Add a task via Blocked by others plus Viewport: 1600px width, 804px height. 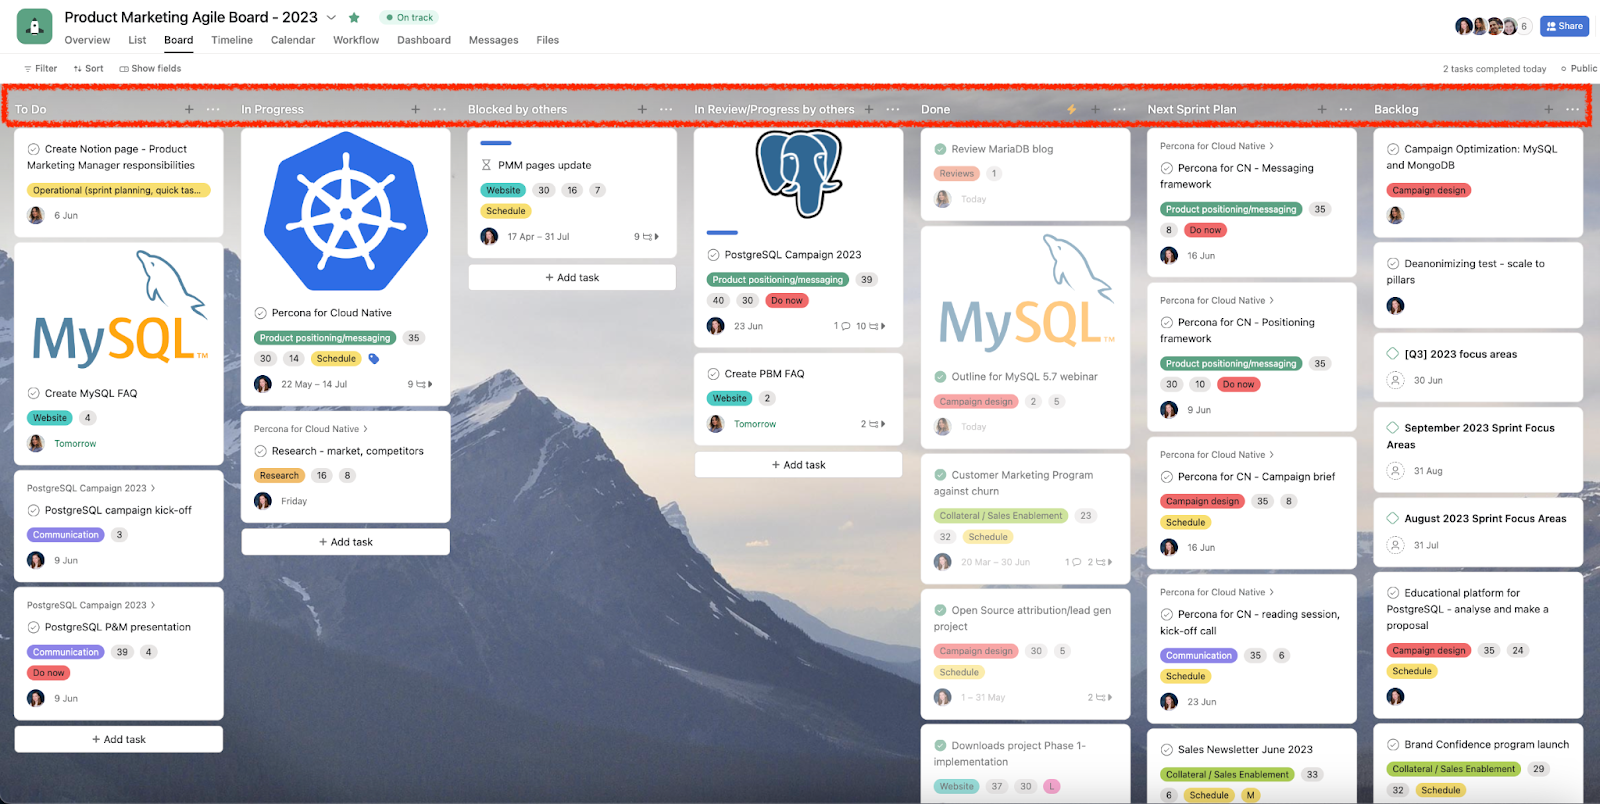tap(642, 109)
